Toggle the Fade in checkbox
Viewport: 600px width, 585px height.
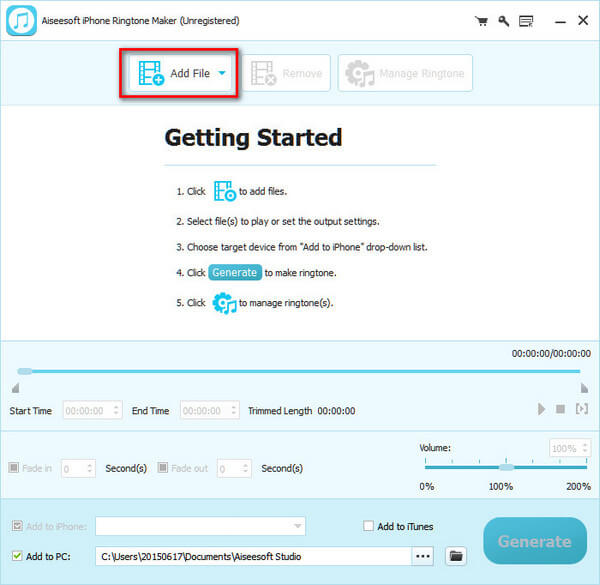click(x=14, y=468)
